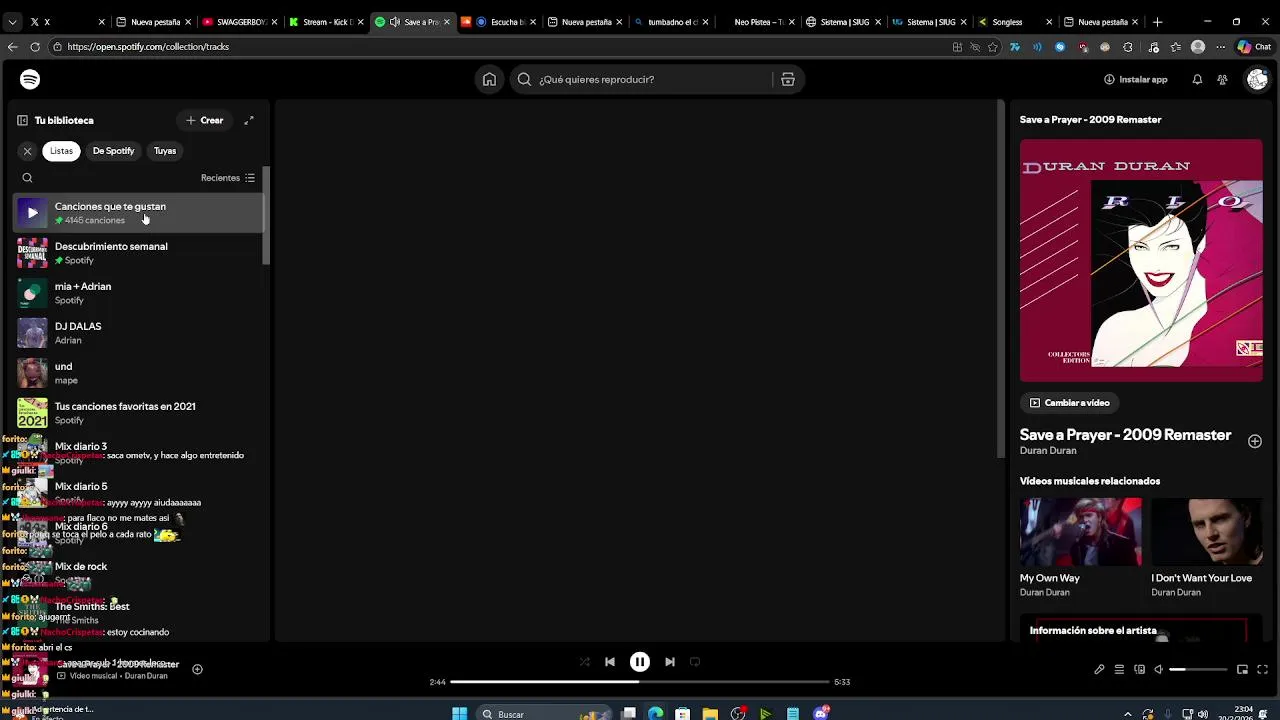
Task: Open the Copilot Chat button
Action: coord(1254,47)
